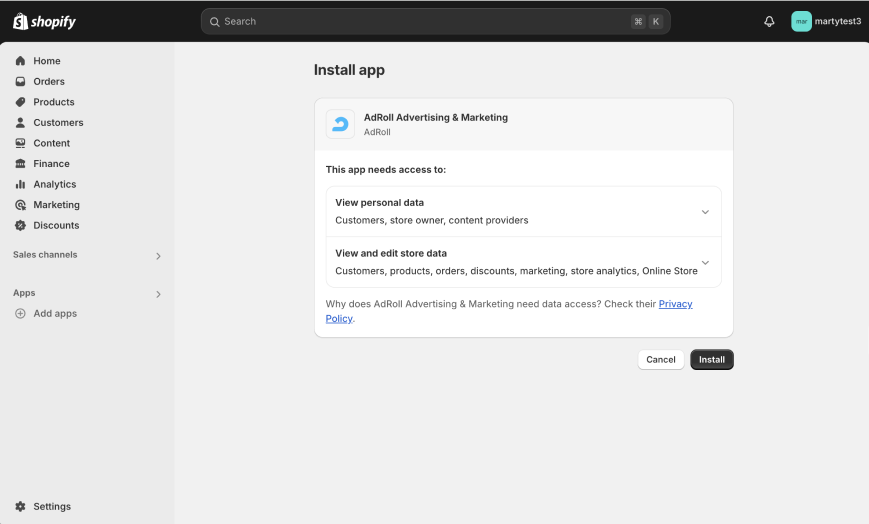The width and height of the screenshot is (869, 524).
Task: Click the Home icon in sidebar
Action: coord(20,61)
